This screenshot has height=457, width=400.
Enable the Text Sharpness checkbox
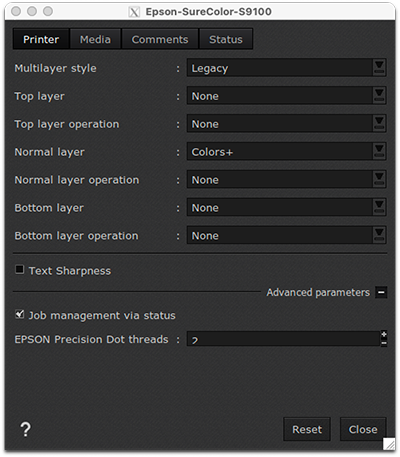[20, 269]
